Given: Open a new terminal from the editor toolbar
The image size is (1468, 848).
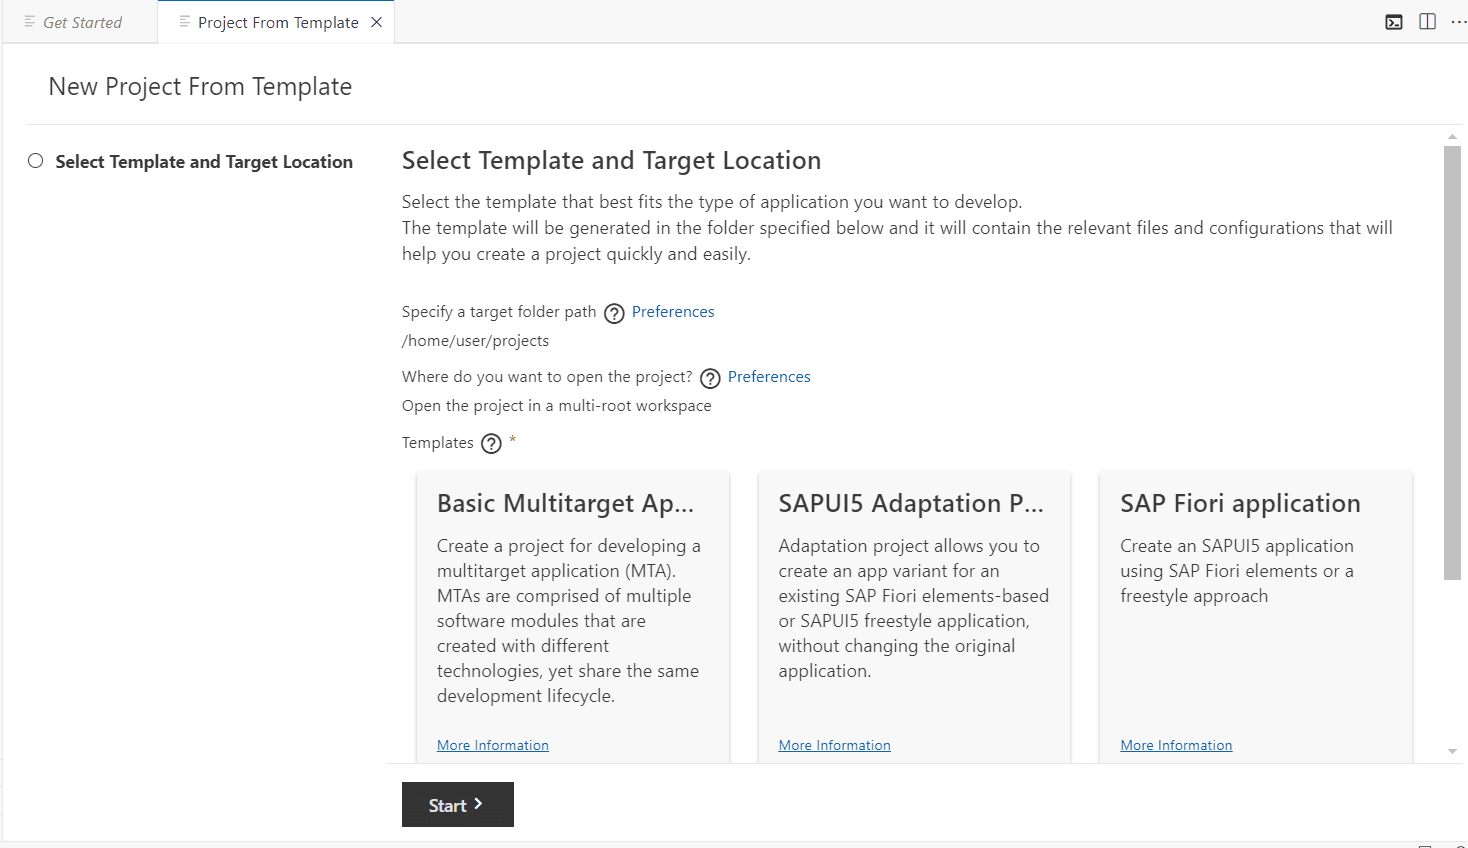Looking at the screenshot, I should coord(1393,21).
